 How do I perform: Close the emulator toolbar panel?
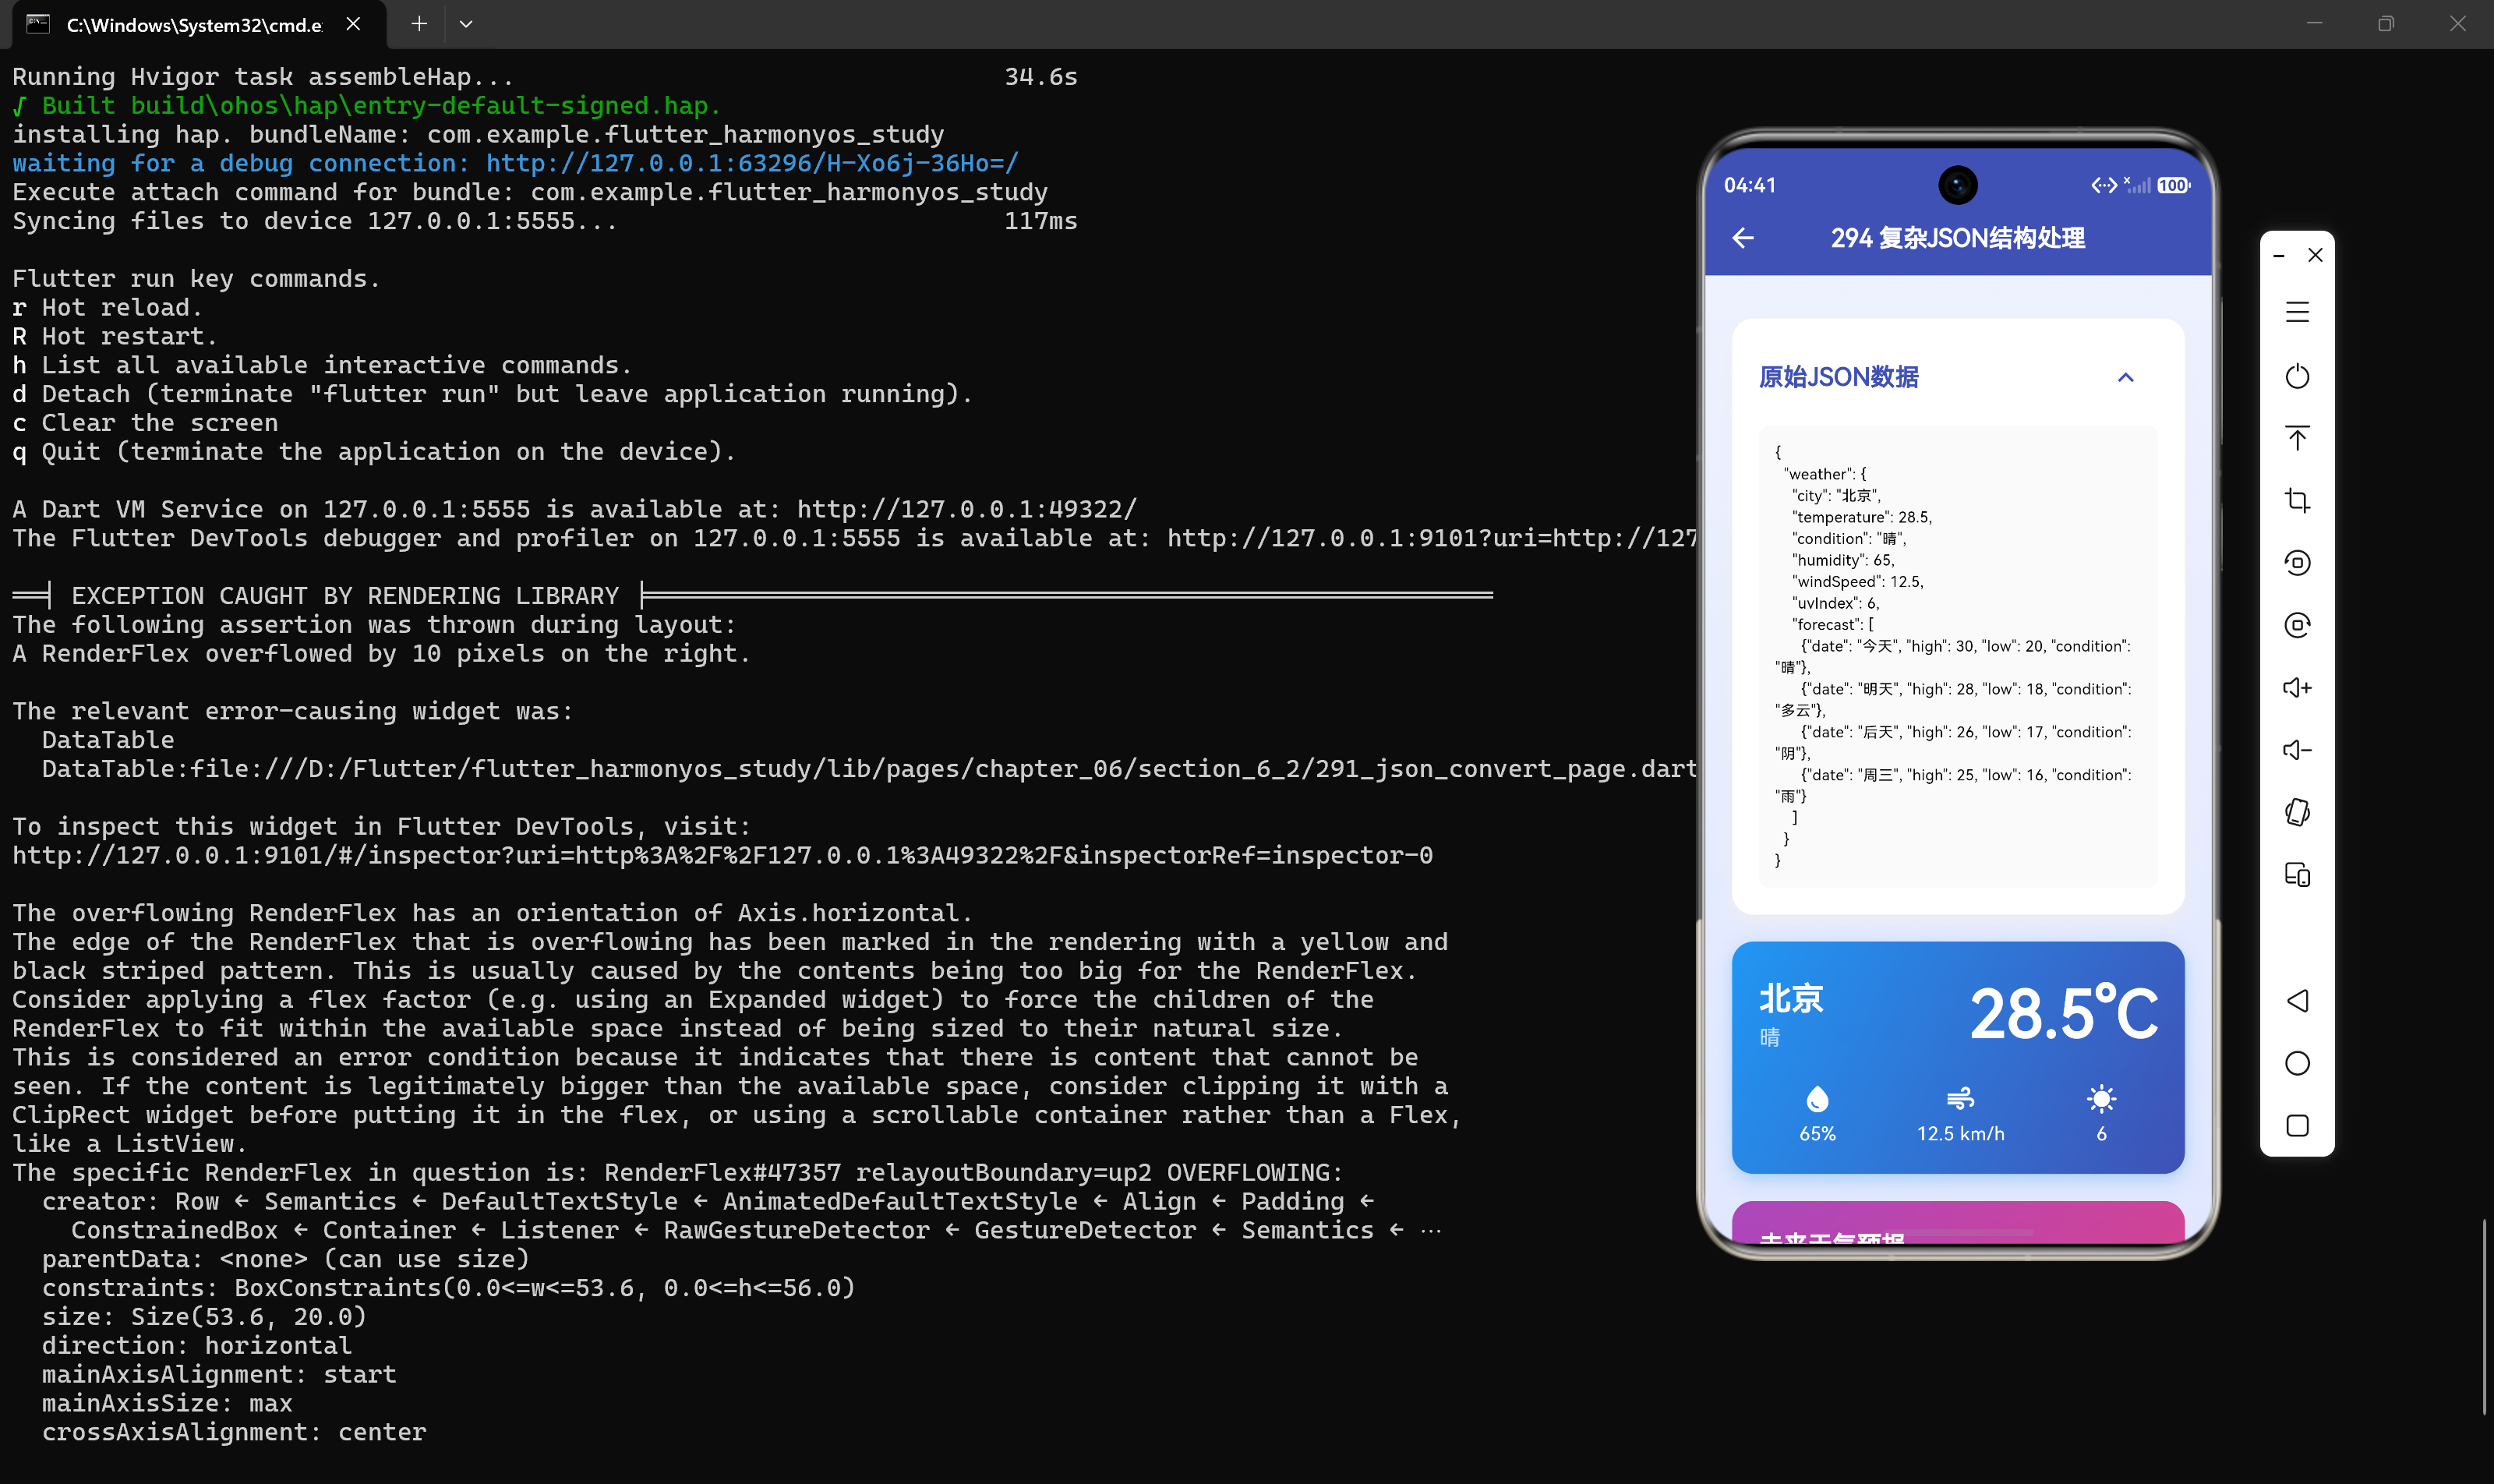[x=2315, y=255]
